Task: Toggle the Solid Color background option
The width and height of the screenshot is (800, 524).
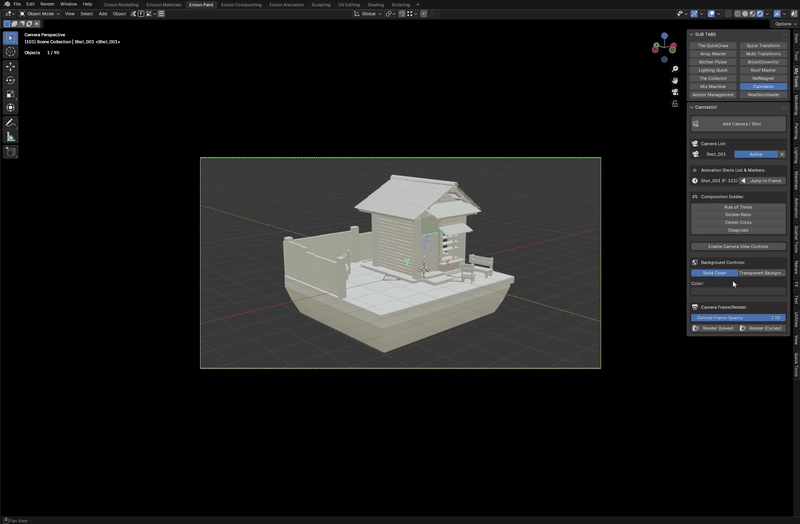Action: tap(714, 273)
